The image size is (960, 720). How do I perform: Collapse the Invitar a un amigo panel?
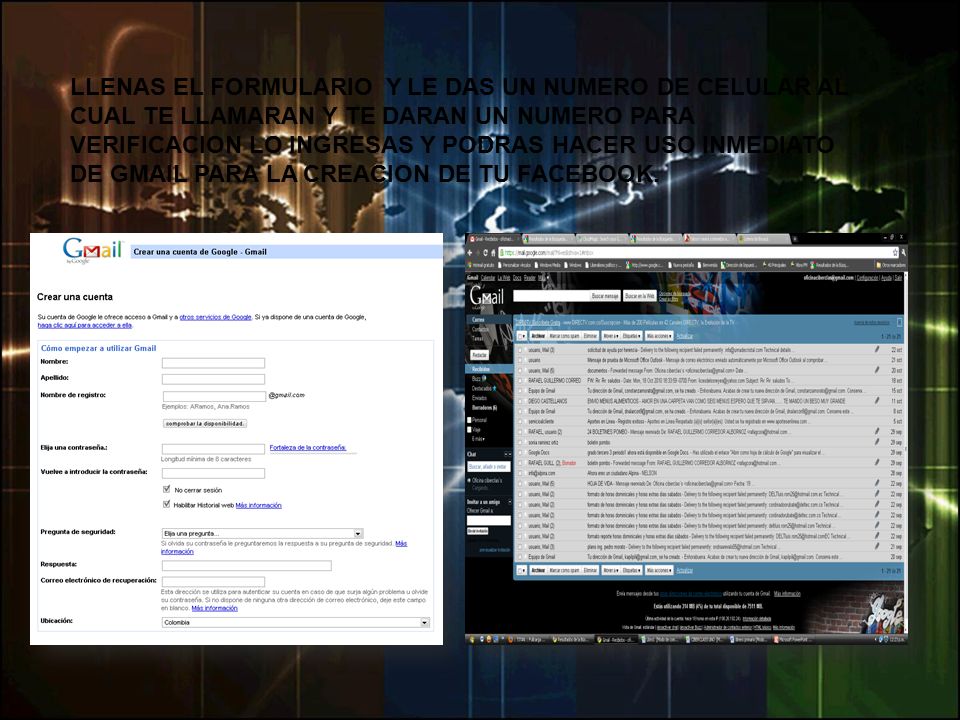click(x=509, y=502)
